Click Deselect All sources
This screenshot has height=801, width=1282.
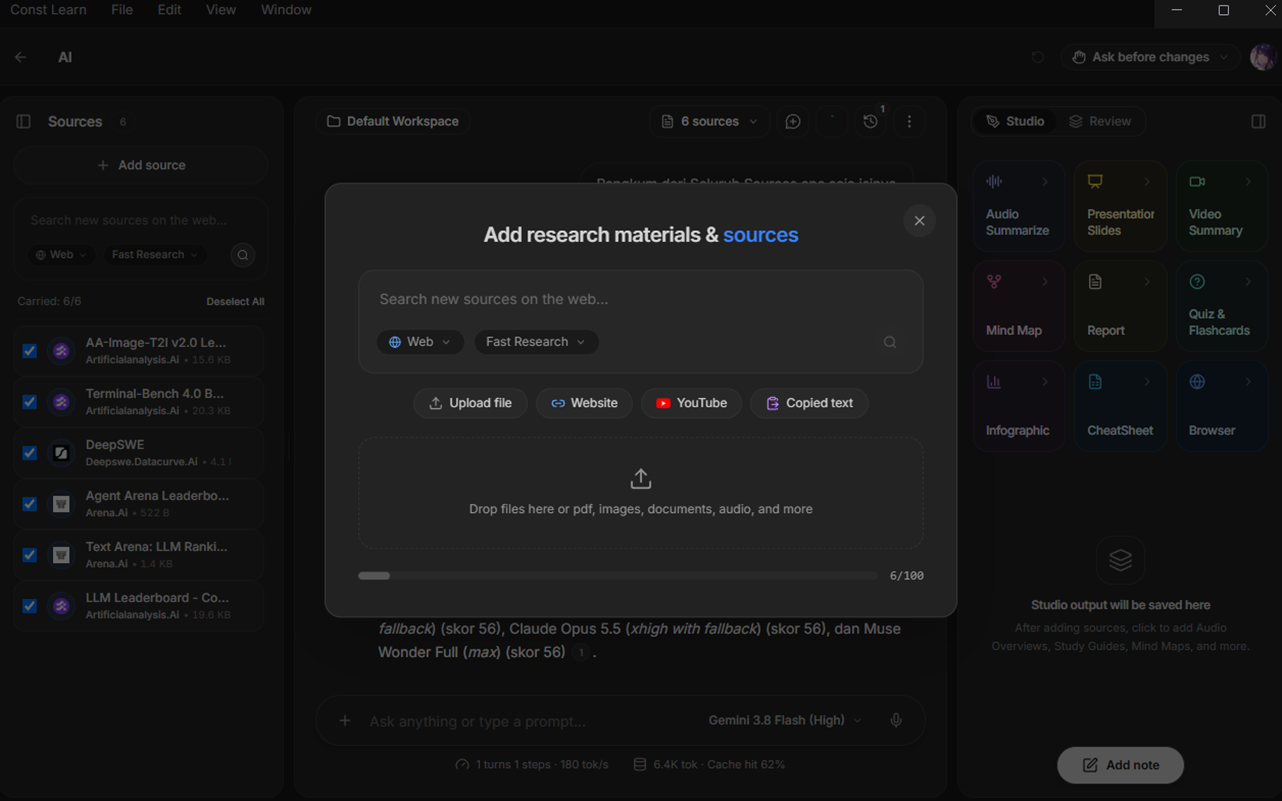pyautogui.click(x=235, y=302)
